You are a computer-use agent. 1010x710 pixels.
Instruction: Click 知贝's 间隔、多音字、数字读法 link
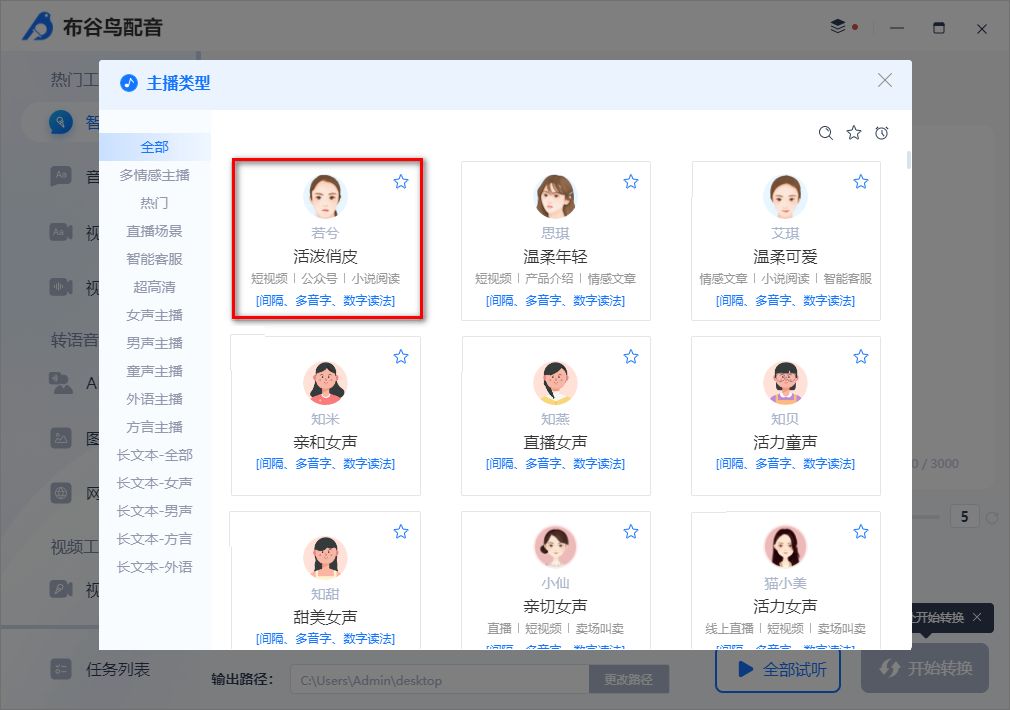tap(785, 463)
